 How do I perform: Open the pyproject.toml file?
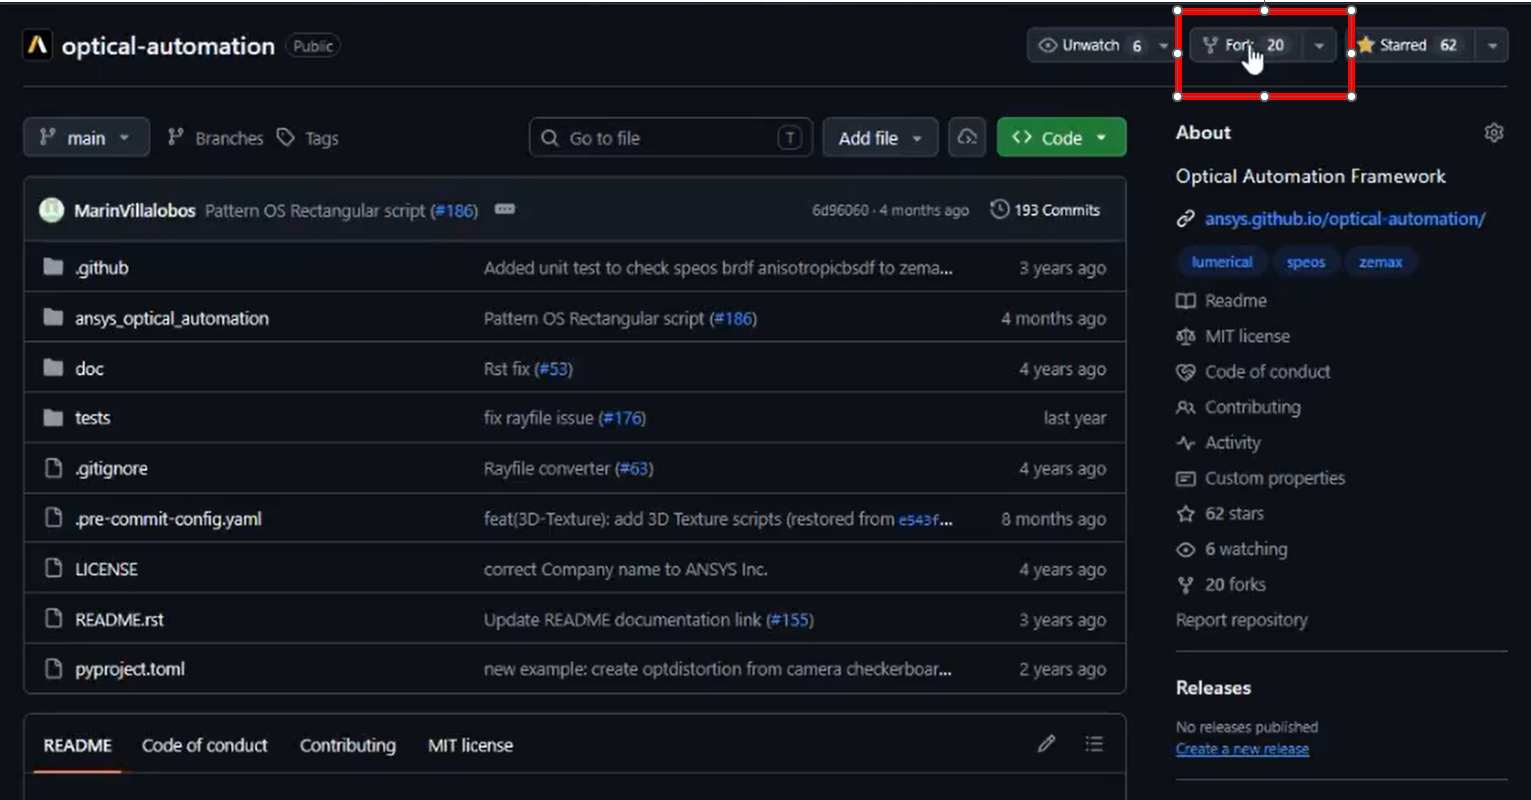[x=130, y=669]
